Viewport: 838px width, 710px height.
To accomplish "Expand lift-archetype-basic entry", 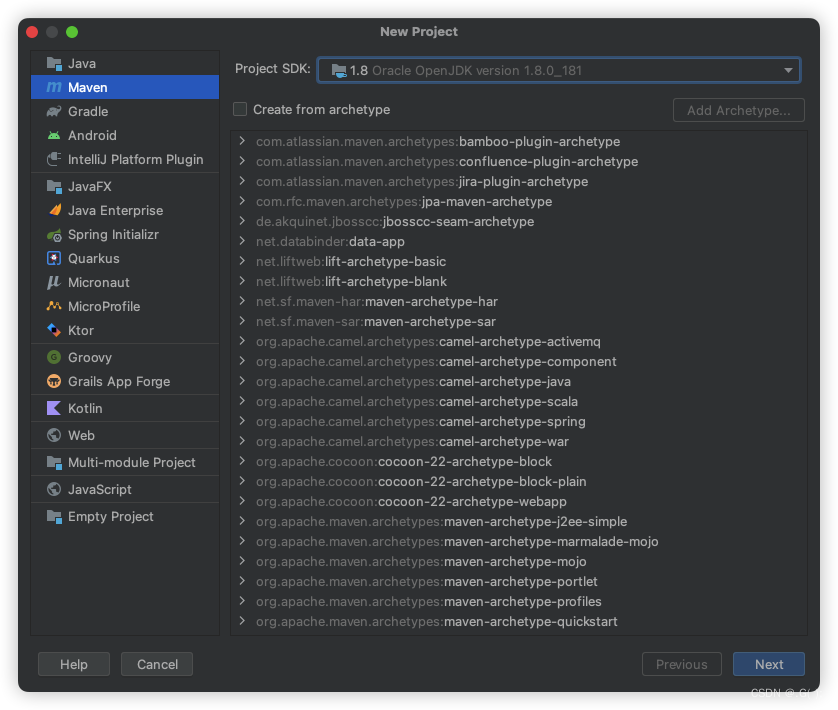I will coord(242,261).
